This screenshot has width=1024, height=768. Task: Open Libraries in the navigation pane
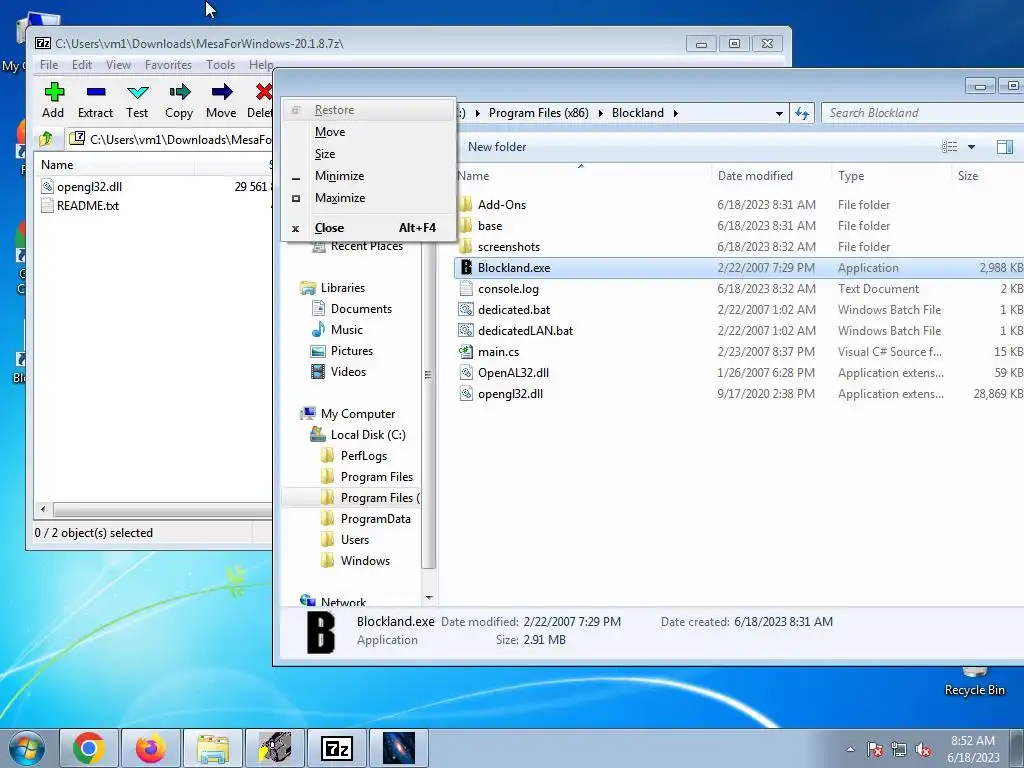tap(343, 288)
